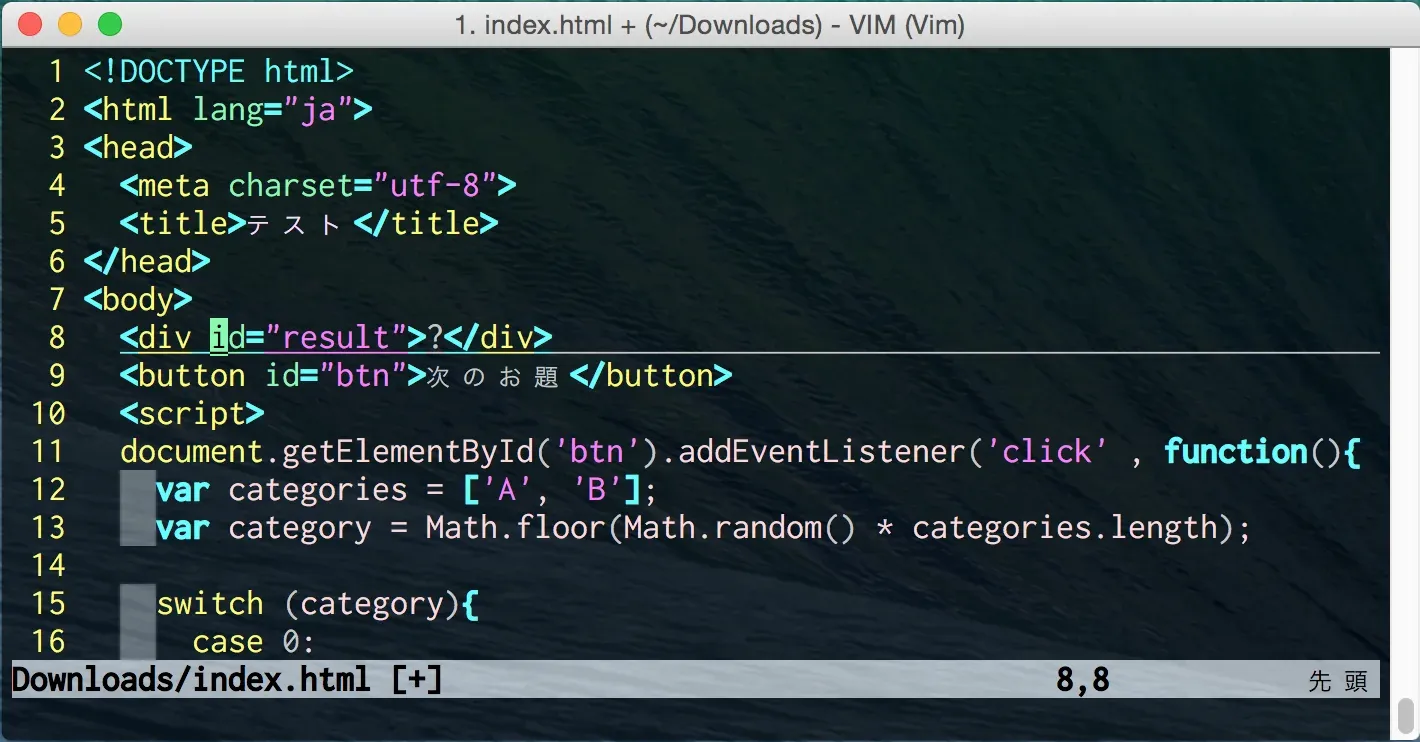
Task: Click 'charset' in the meta tag
Action: tap(291, 186)
